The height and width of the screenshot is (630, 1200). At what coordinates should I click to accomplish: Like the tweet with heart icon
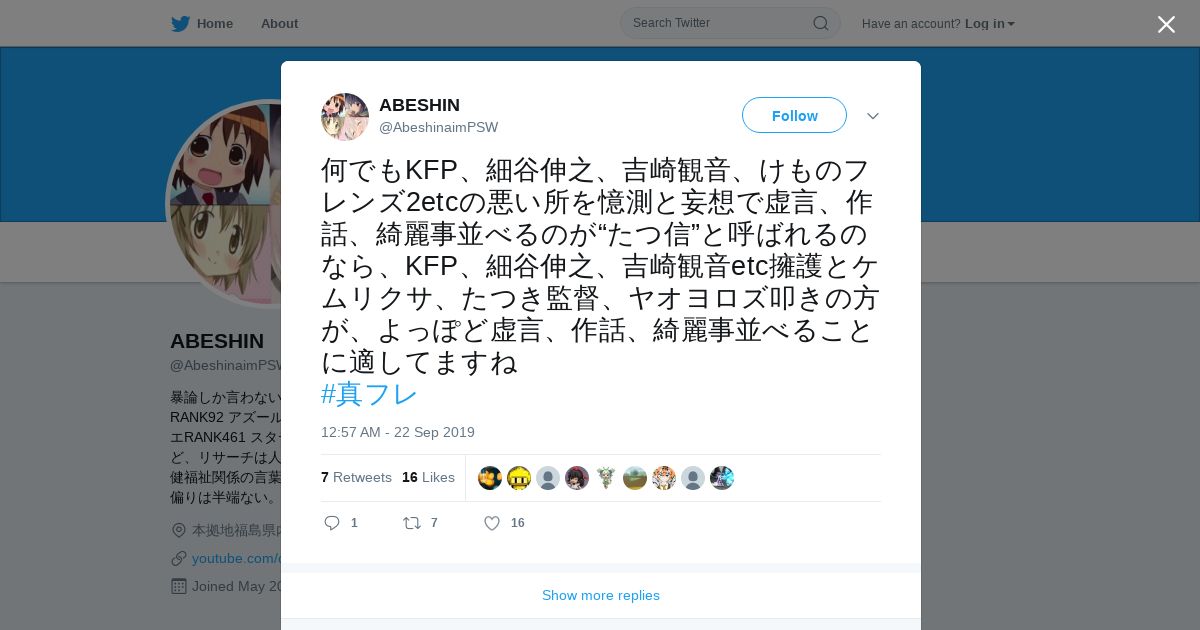pyautogui.click(x=492, y=523)
